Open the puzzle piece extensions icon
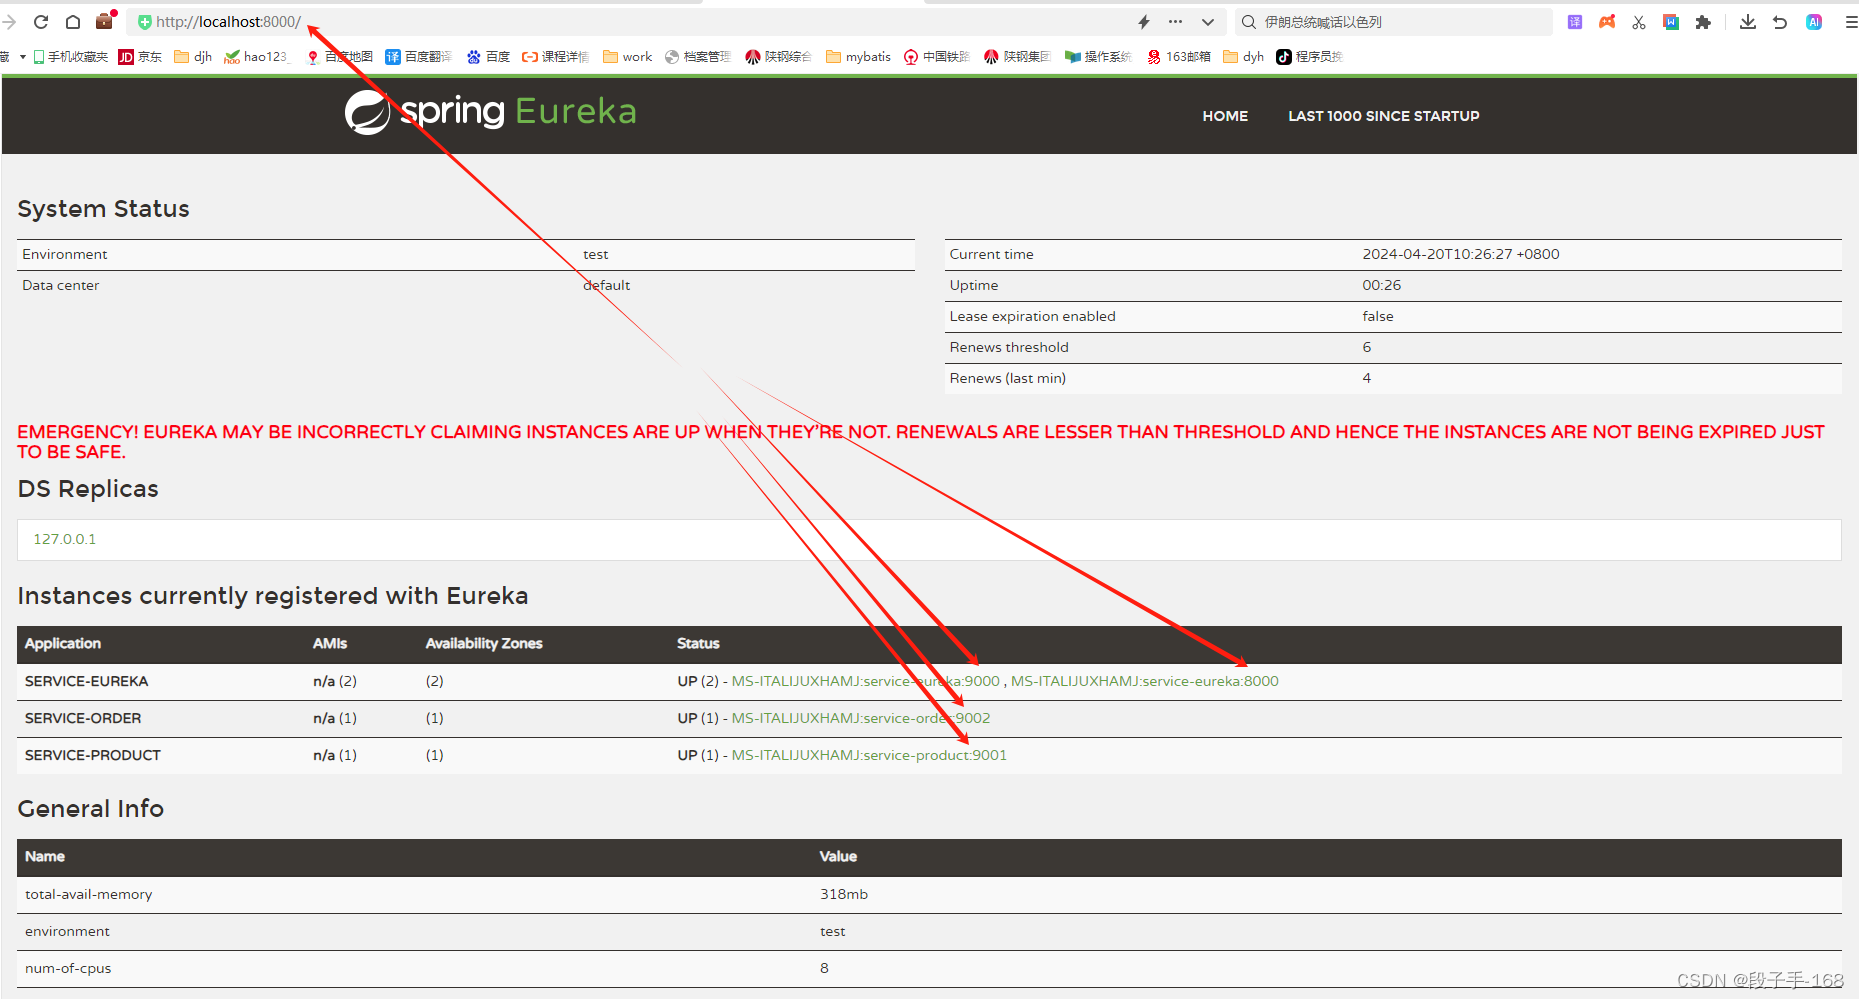The height and width of the screenshot is (999, 1859). (x=1703, y=22)
